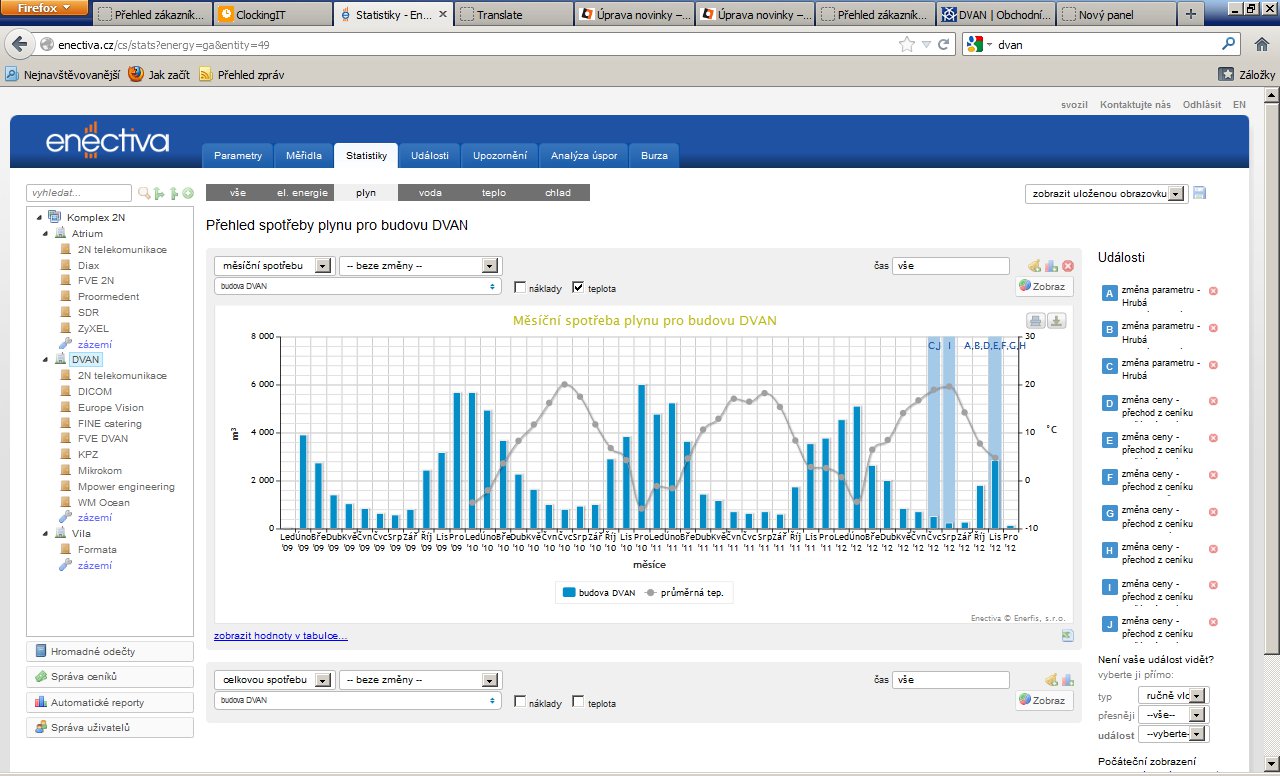1280x776 pixels.
Task: Select the voda filter tab
Action: [x=430, y=193]
